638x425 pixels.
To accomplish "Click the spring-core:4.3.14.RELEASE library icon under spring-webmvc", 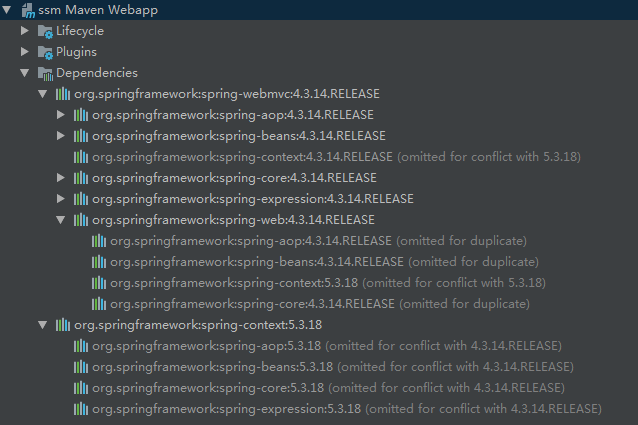I will 81,178.
